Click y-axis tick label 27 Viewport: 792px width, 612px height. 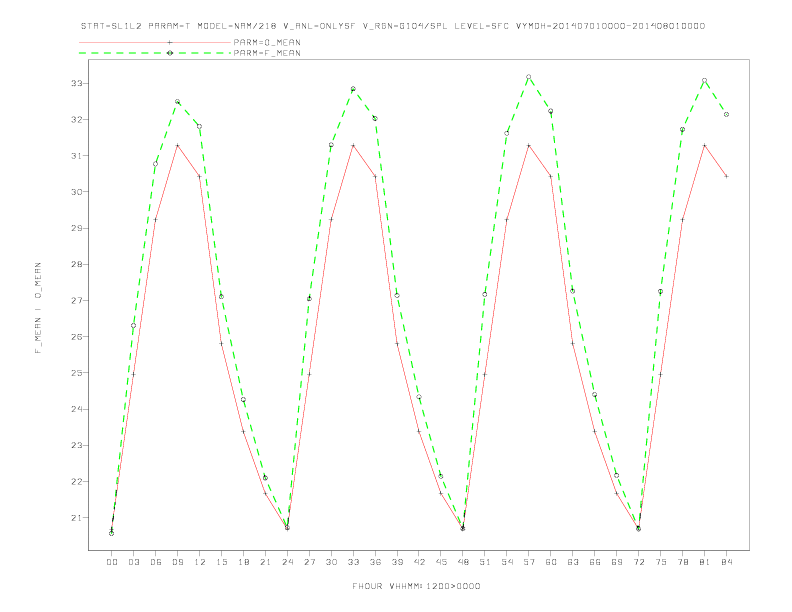[77, 300]
